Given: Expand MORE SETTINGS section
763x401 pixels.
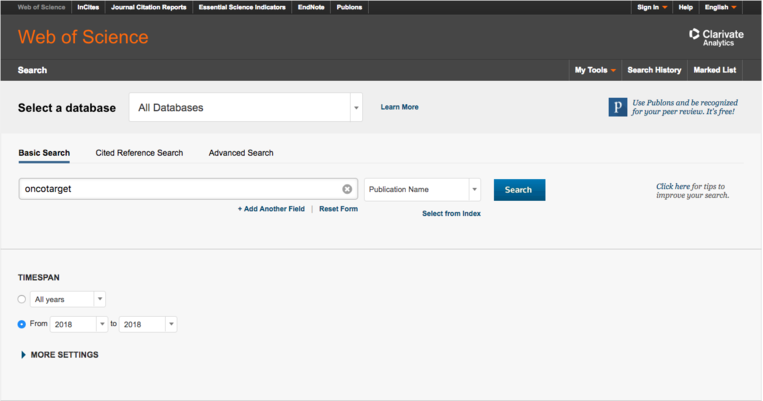Looking at the screenshot, I should [x=59, y=355].
